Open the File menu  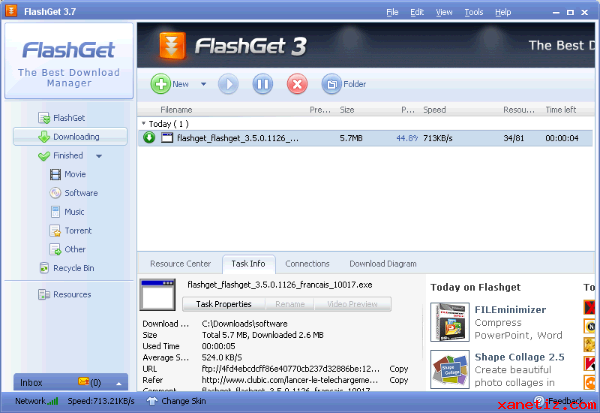tap(392, 12)
